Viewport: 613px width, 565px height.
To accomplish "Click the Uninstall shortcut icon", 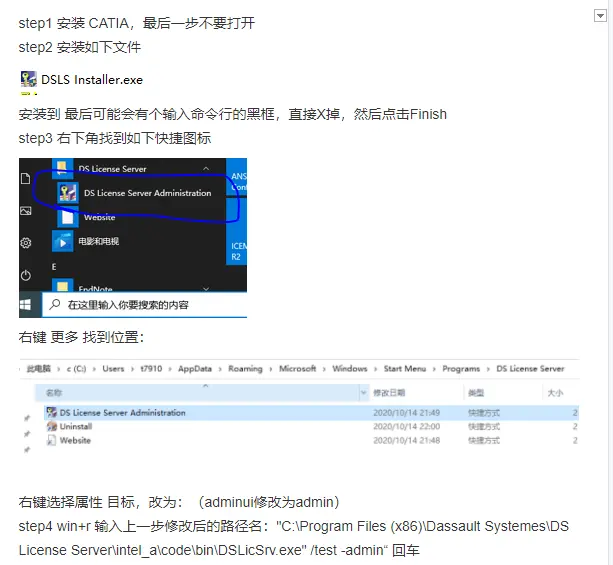I will (51, 426).
